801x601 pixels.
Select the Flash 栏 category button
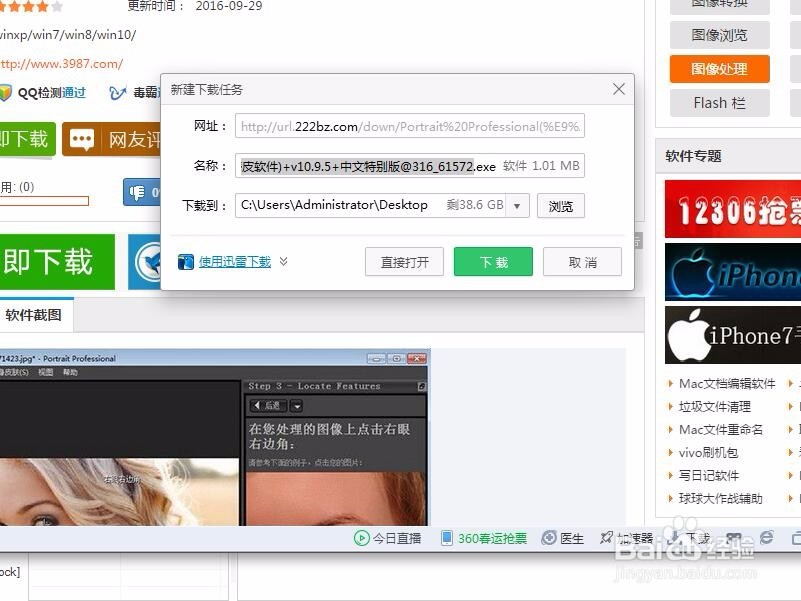pos(719,103)
